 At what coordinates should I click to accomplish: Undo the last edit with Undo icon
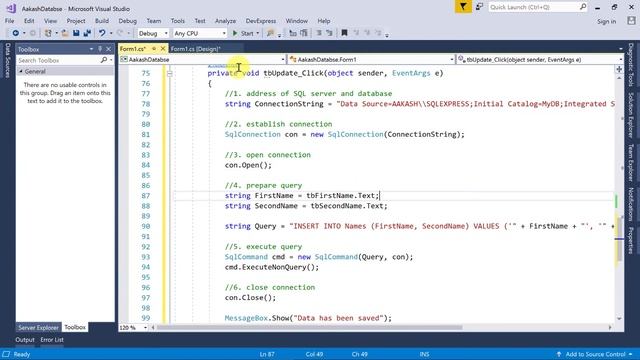102,33
